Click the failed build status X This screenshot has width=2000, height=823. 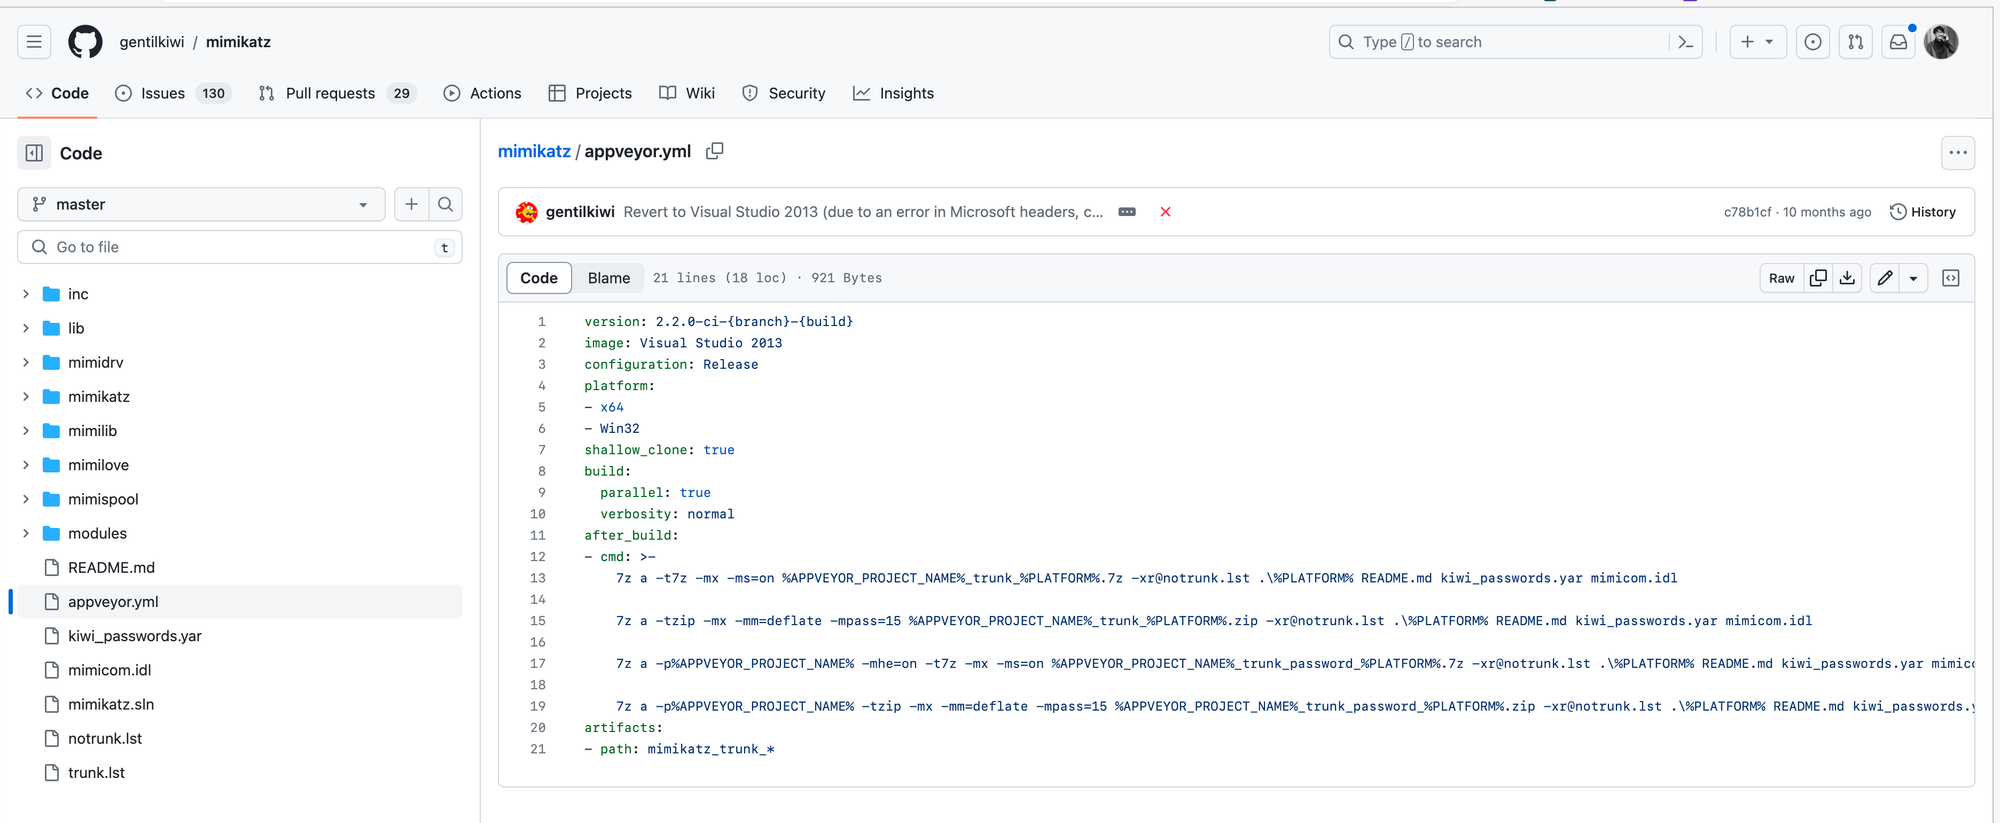point(1165,212)
